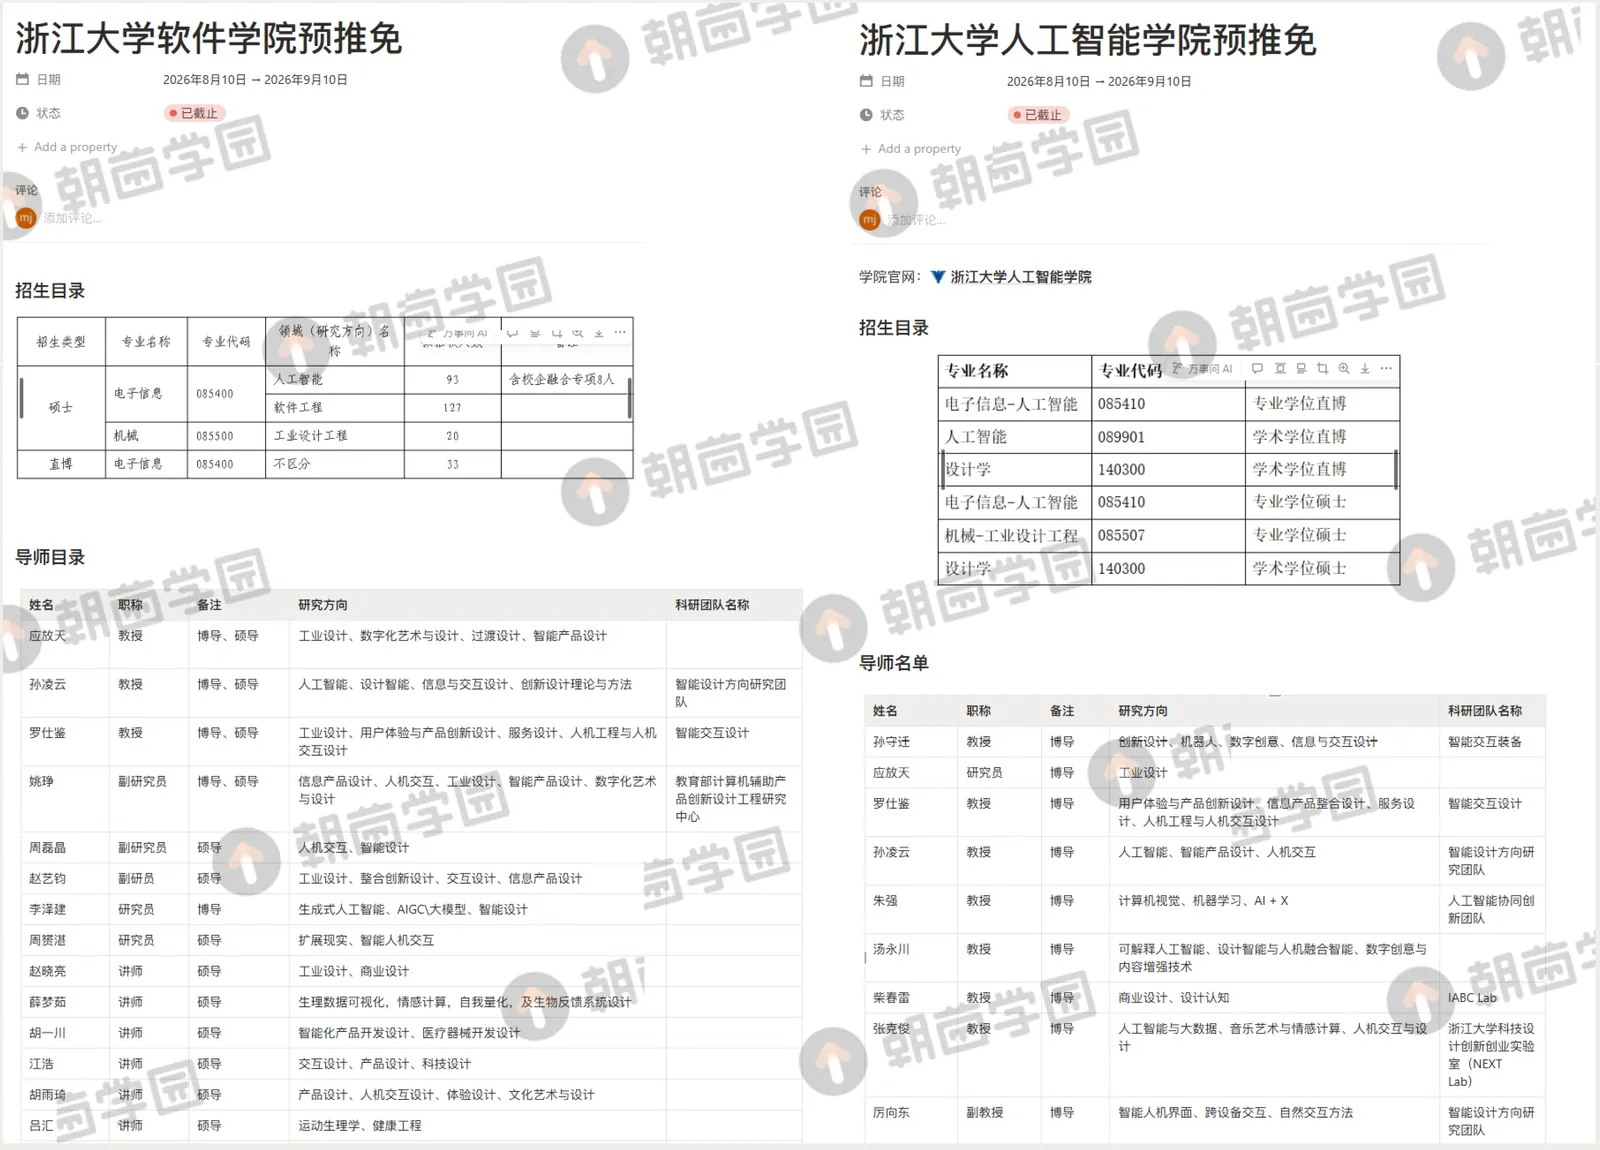Click 薛梦茹 name in 导师目录 table
Image resolution: width=1600 pixels, height=1150 pixels.
[x=47, y=1002]
